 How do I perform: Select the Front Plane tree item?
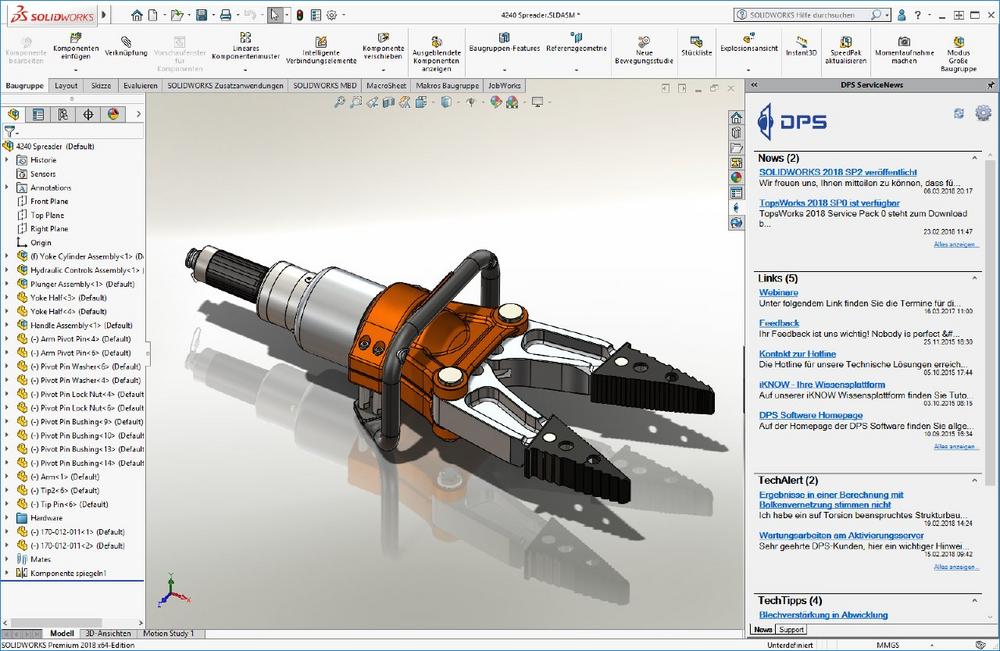point(49,201)
